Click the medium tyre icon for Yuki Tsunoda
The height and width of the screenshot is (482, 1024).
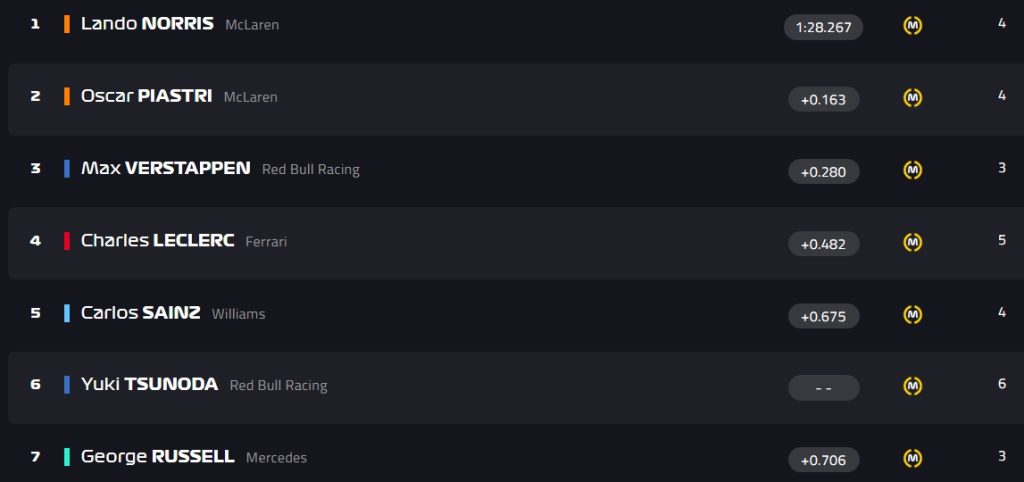coord(912,387)
